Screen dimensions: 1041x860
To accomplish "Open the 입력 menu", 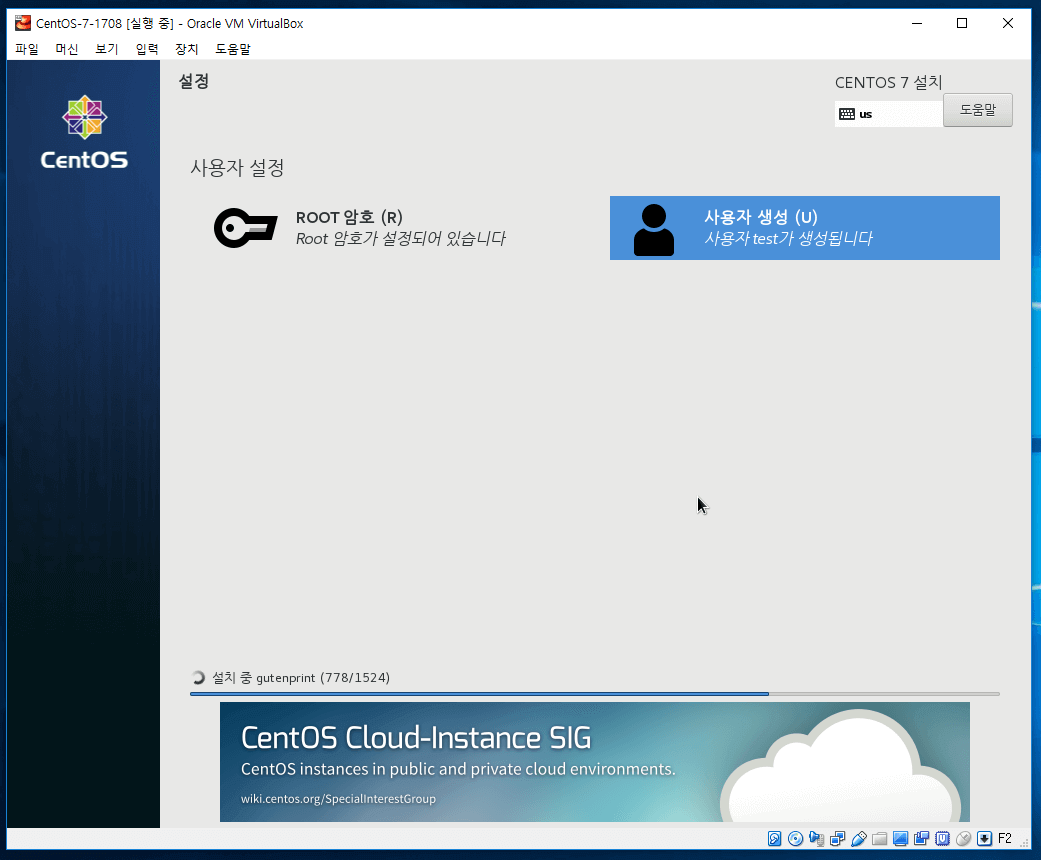I will (147, 49).
